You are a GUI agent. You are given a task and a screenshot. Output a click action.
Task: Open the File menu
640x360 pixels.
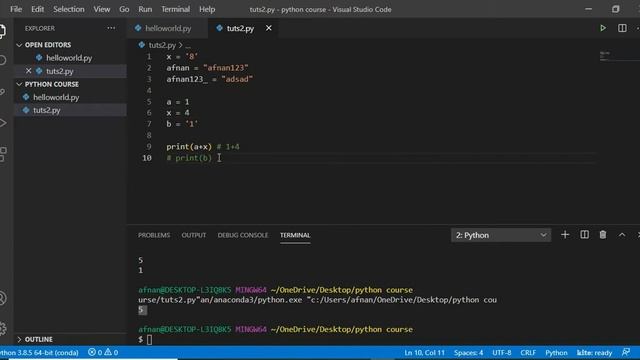(16, 9)
